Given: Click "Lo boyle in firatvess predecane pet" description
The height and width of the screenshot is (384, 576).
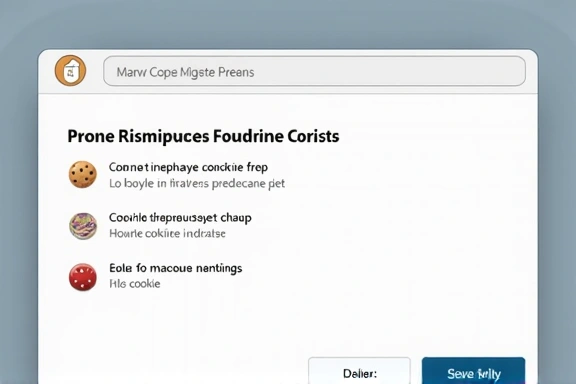Looking at the screenshot, I should pyautogui.click(x=197, y=183).
